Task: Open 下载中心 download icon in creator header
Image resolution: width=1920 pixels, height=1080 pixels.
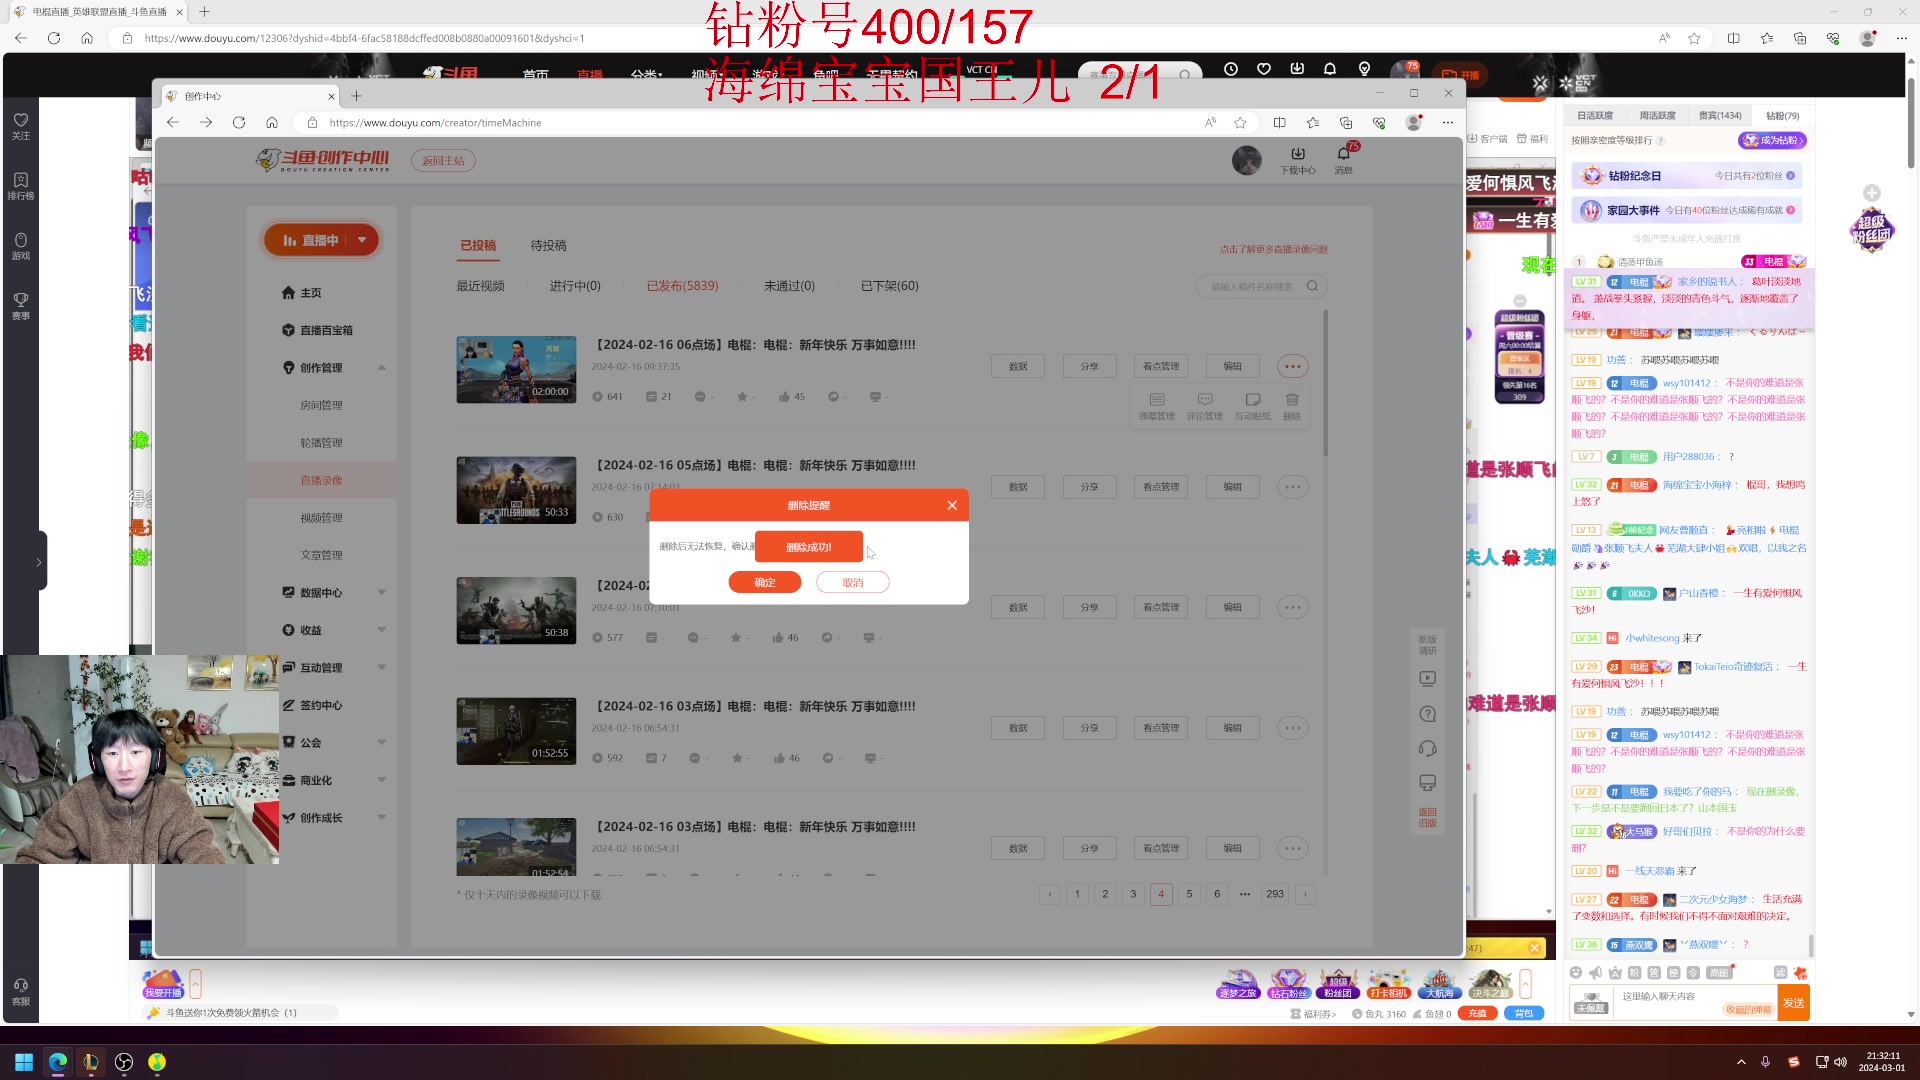Action: click(1298, 159)
